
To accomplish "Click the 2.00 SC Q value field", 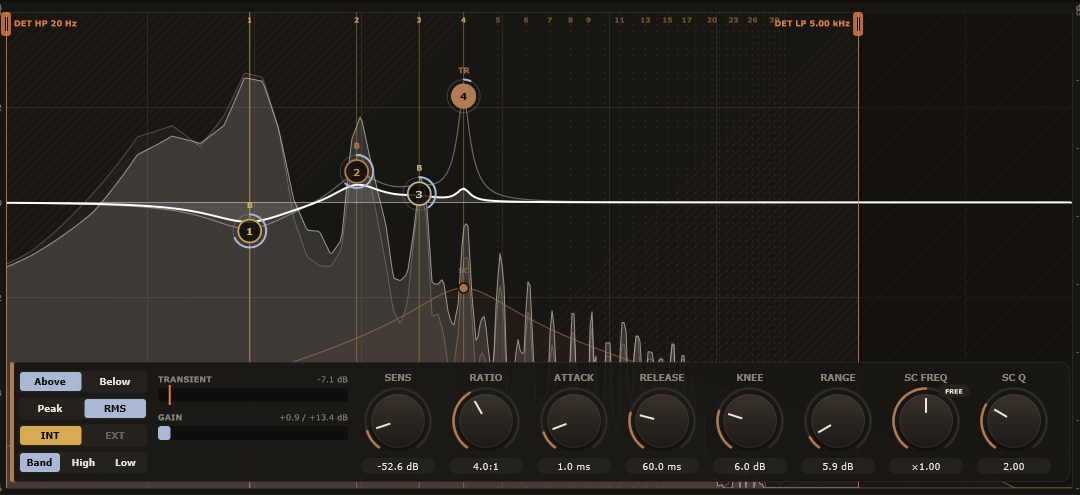I will 1013,466.
